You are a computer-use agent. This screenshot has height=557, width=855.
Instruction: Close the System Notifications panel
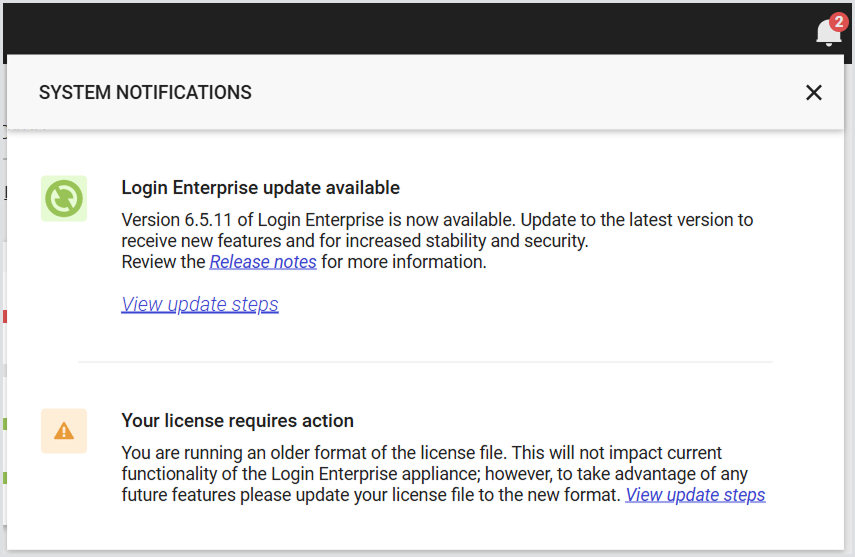coord(814,93)
